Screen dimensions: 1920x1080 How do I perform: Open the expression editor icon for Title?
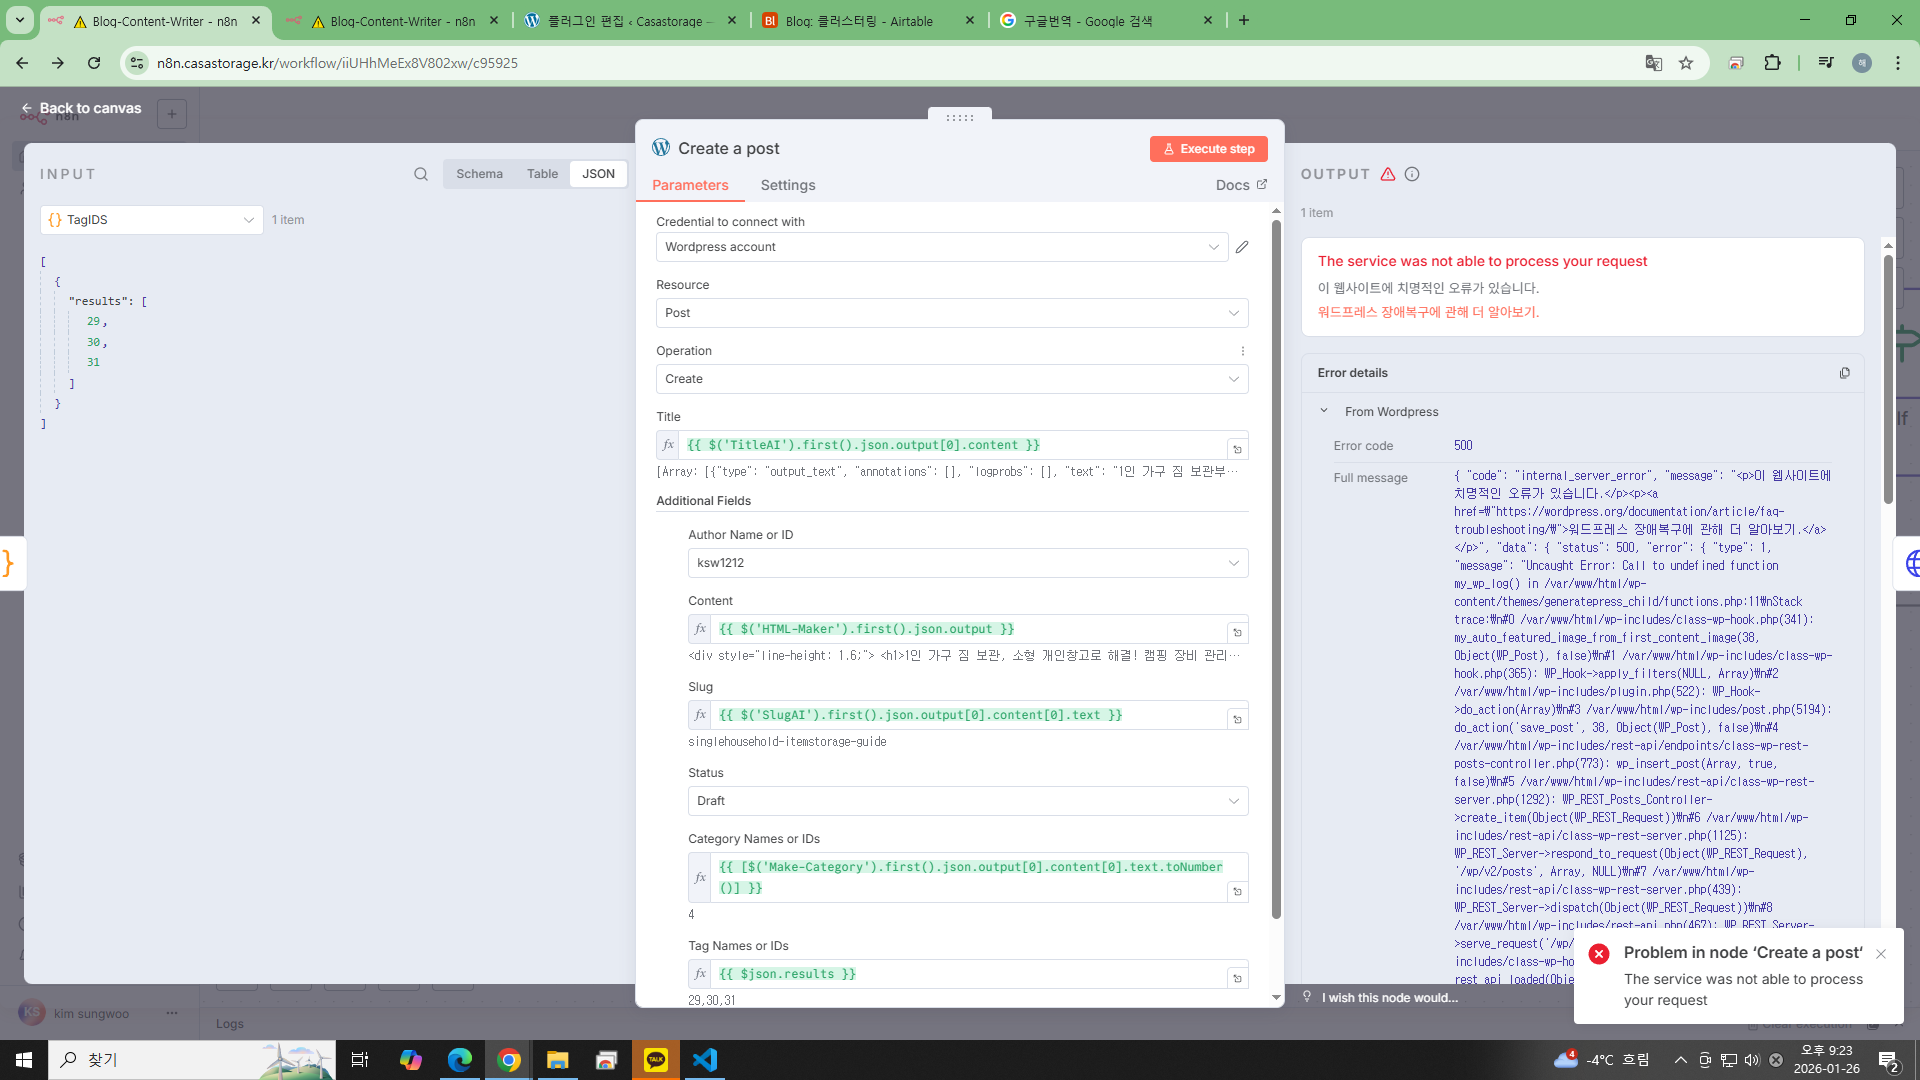1237,449
